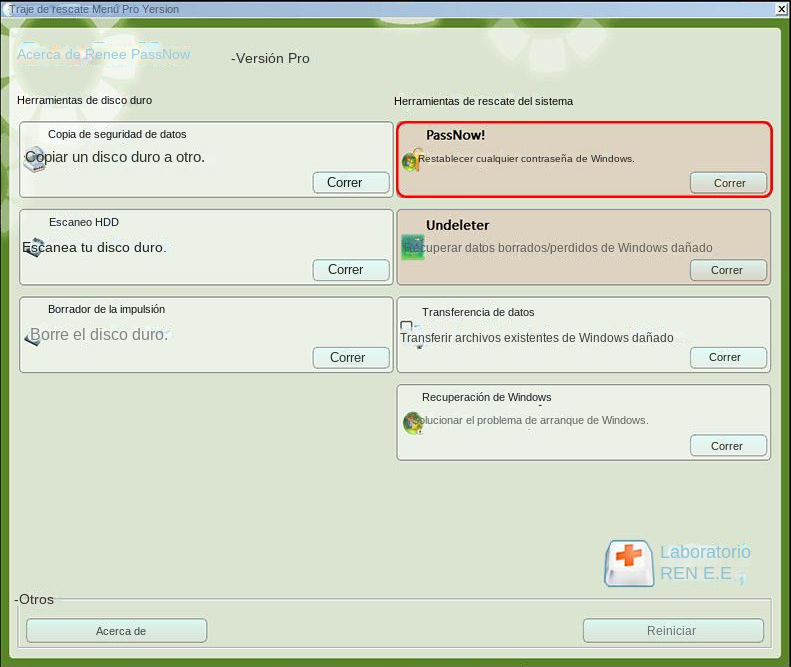Select the text "Borre el disco duro."
Viewport: 791px width, 667px height.
pyautogui.click(x=99, y=335)
